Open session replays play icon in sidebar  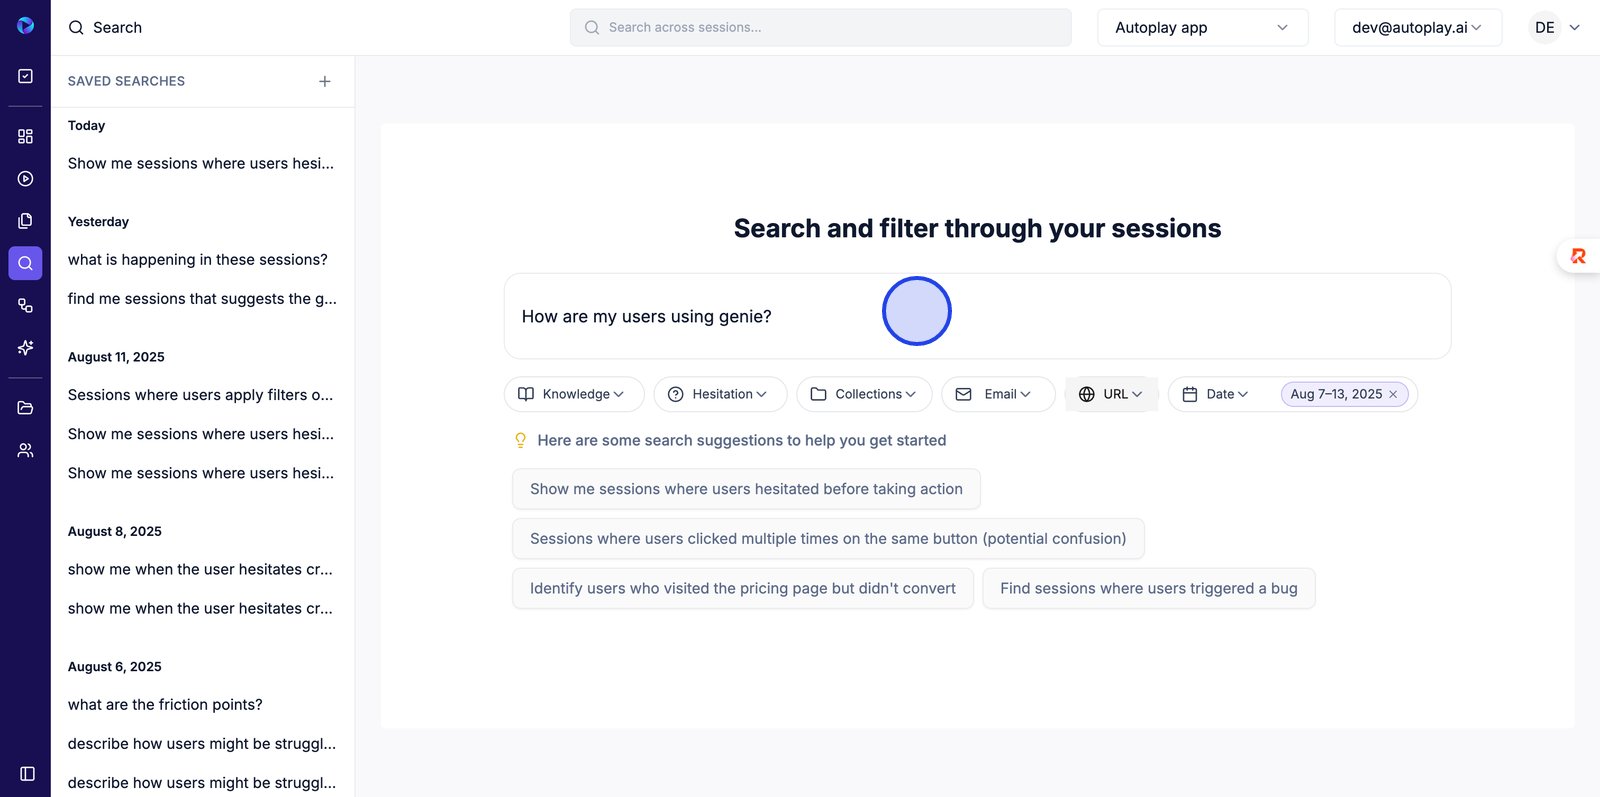[x=25, y=179]
